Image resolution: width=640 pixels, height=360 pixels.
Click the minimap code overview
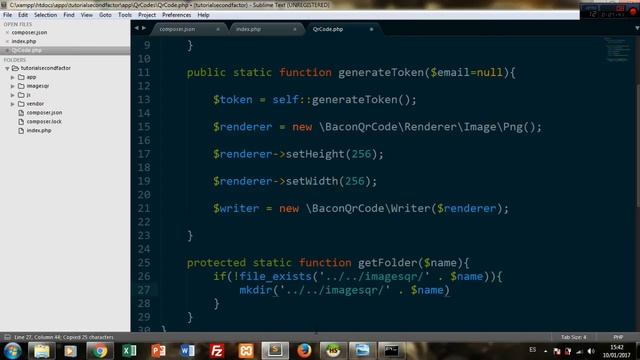(618, 49)
